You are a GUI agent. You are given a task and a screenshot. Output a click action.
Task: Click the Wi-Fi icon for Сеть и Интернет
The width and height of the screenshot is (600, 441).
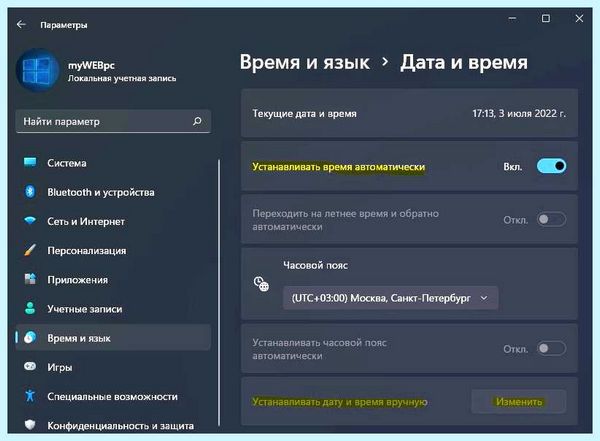[30, 220]
